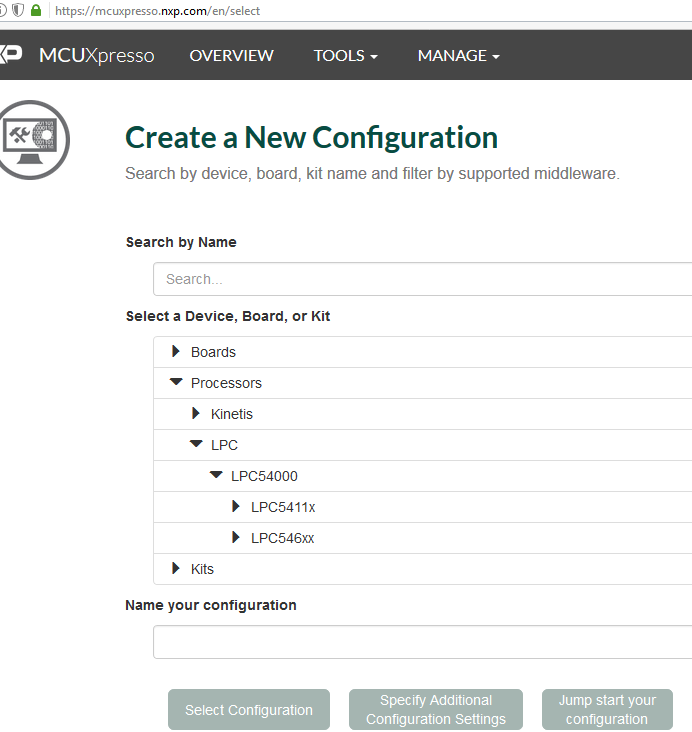Click the configuration monitor tools icon
Viewport: 692px width, 732px height.
coord(33,139)
